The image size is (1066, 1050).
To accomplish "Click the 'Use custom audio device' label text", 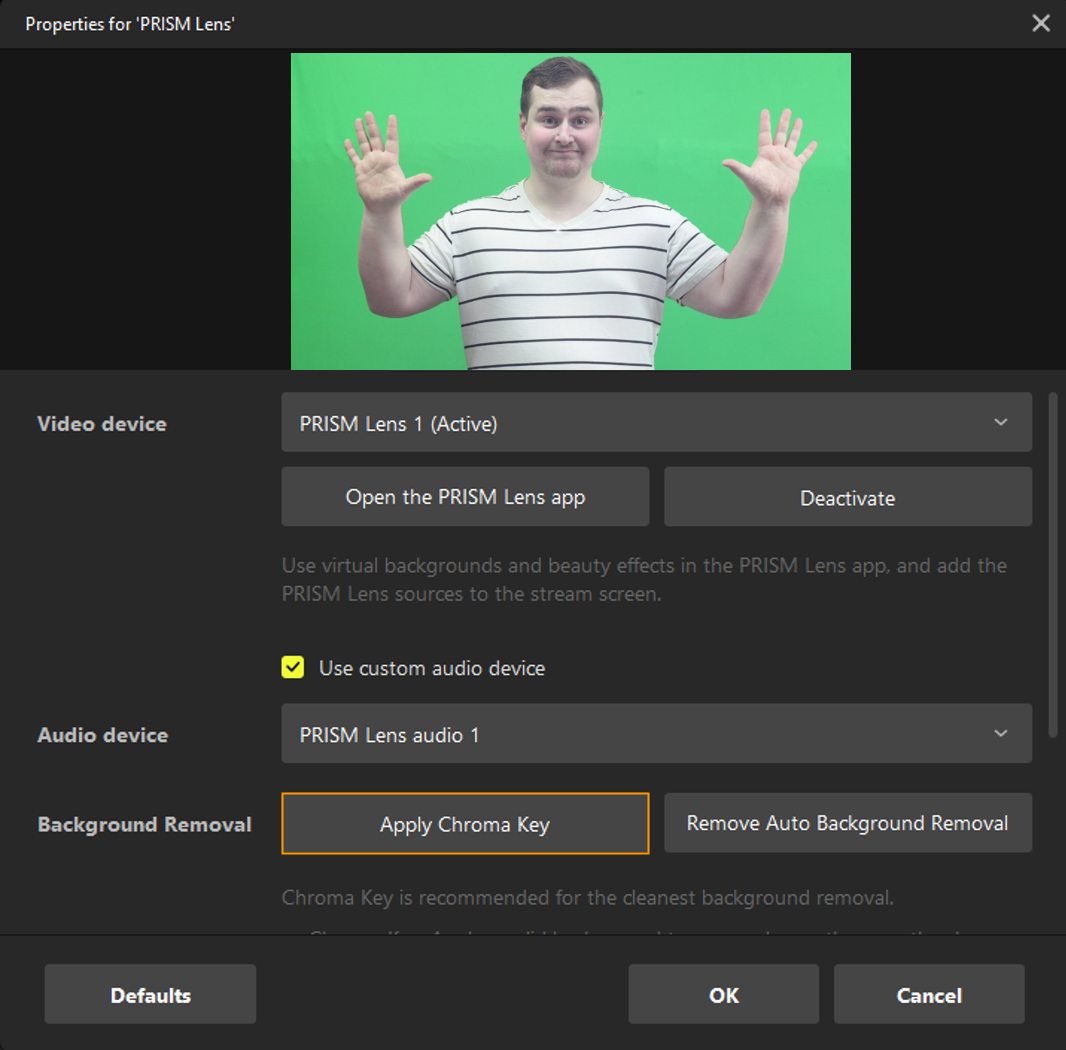I will point(432,668).
